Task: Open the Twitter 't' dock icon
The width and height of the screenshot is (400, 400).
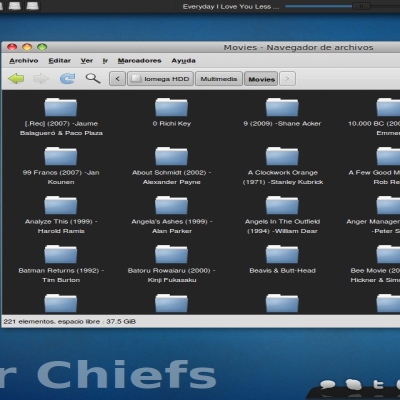Action: [378, 384]
